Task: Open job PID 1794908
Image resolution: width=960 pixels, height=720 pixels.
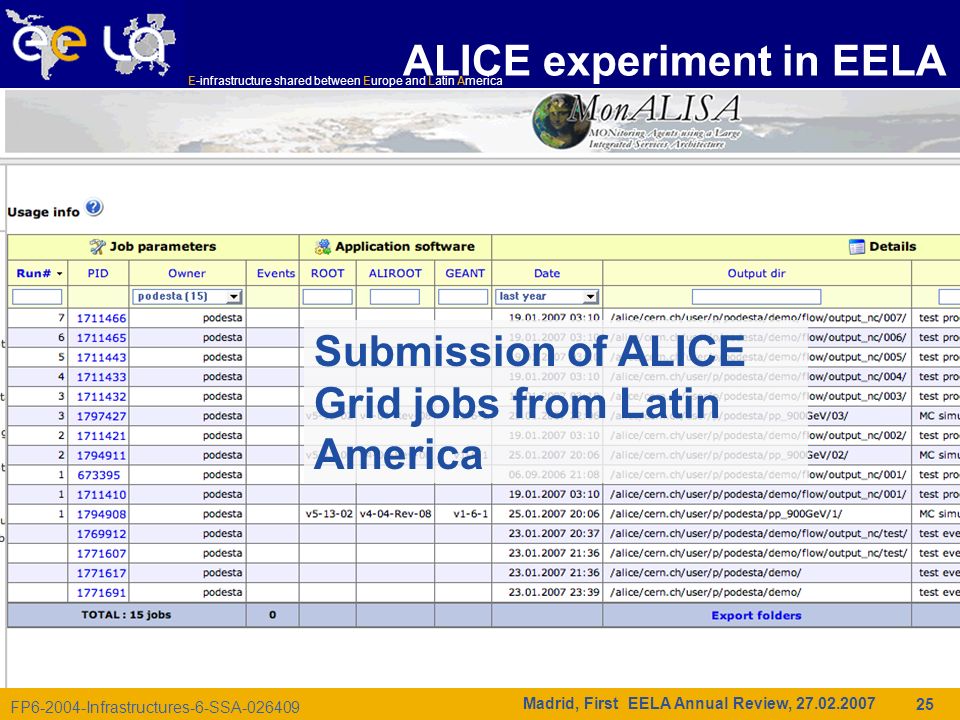Action: (101, 514)
